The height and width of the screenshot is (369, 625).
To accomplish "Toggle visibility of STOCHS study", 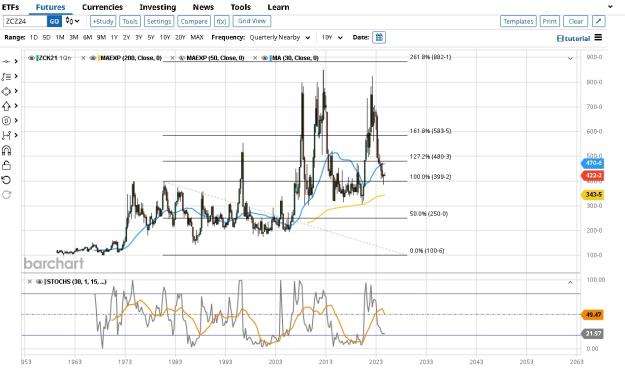I will point(39,281).
